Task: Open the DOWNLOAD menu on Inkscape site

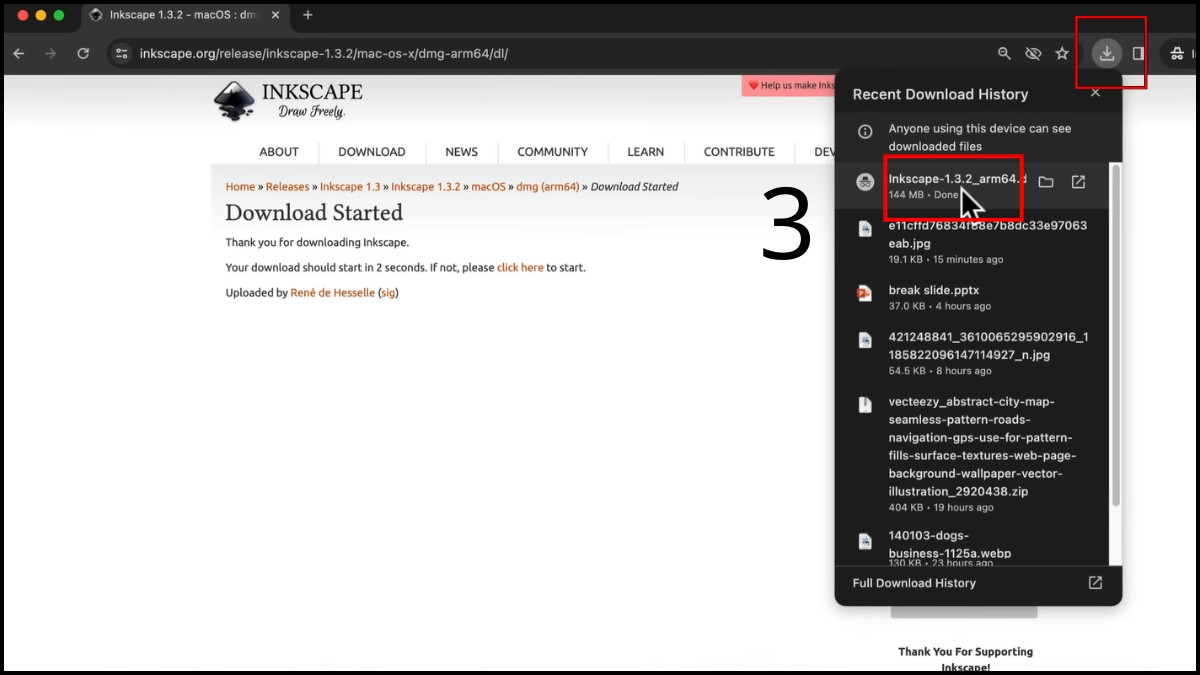Action: tap(371, 152)
